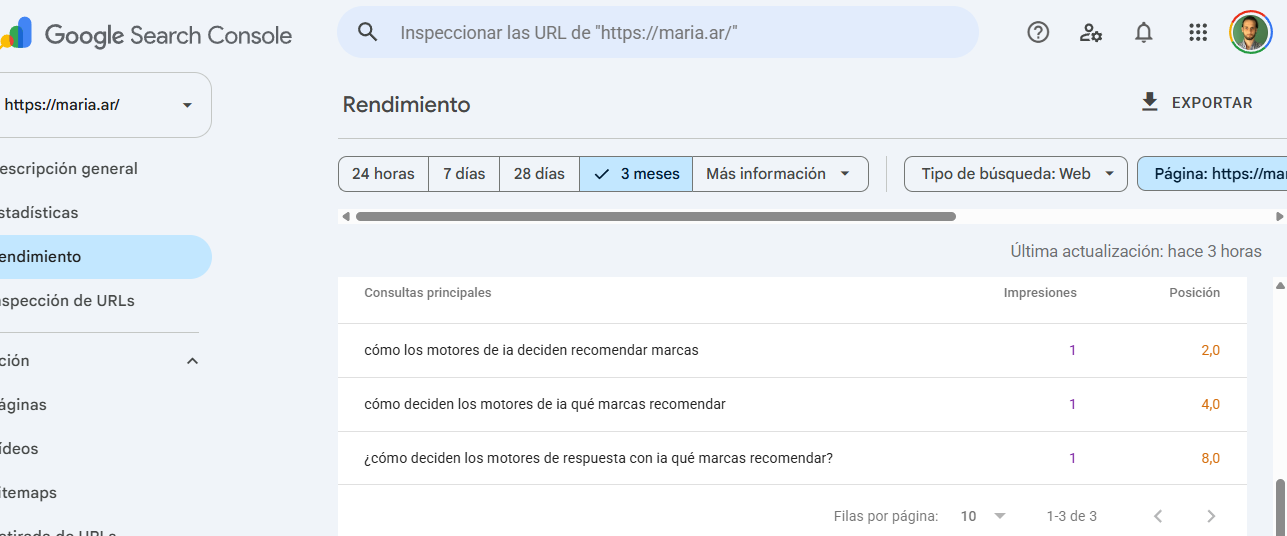Click the horizontal scrollbar left arrow
1287x536 pixels.
click(x=346, y=216)
